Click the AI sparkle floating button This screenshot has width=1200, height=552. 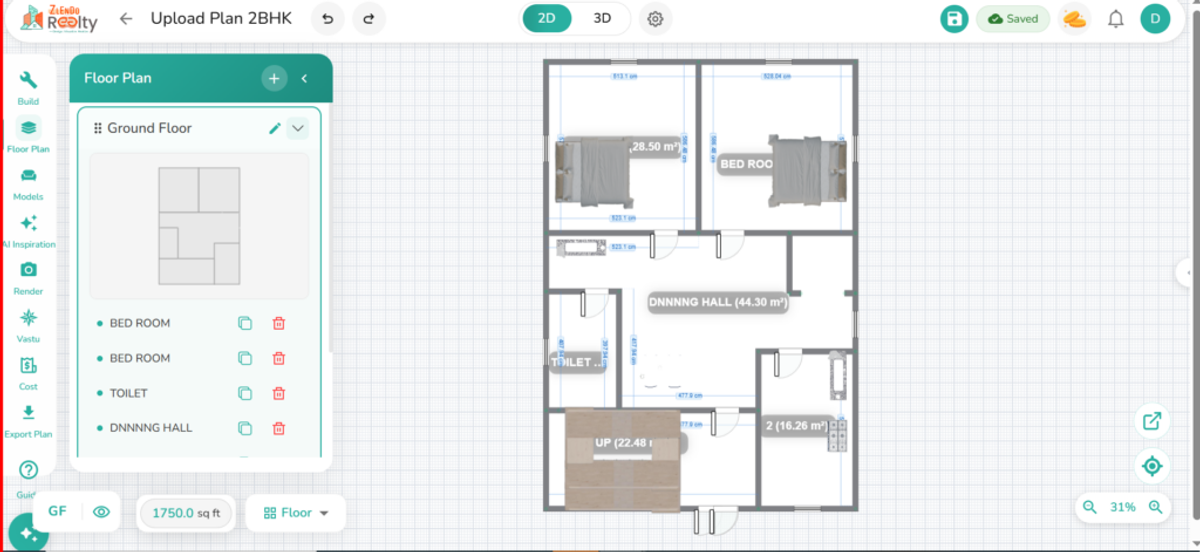coord(28,534)
